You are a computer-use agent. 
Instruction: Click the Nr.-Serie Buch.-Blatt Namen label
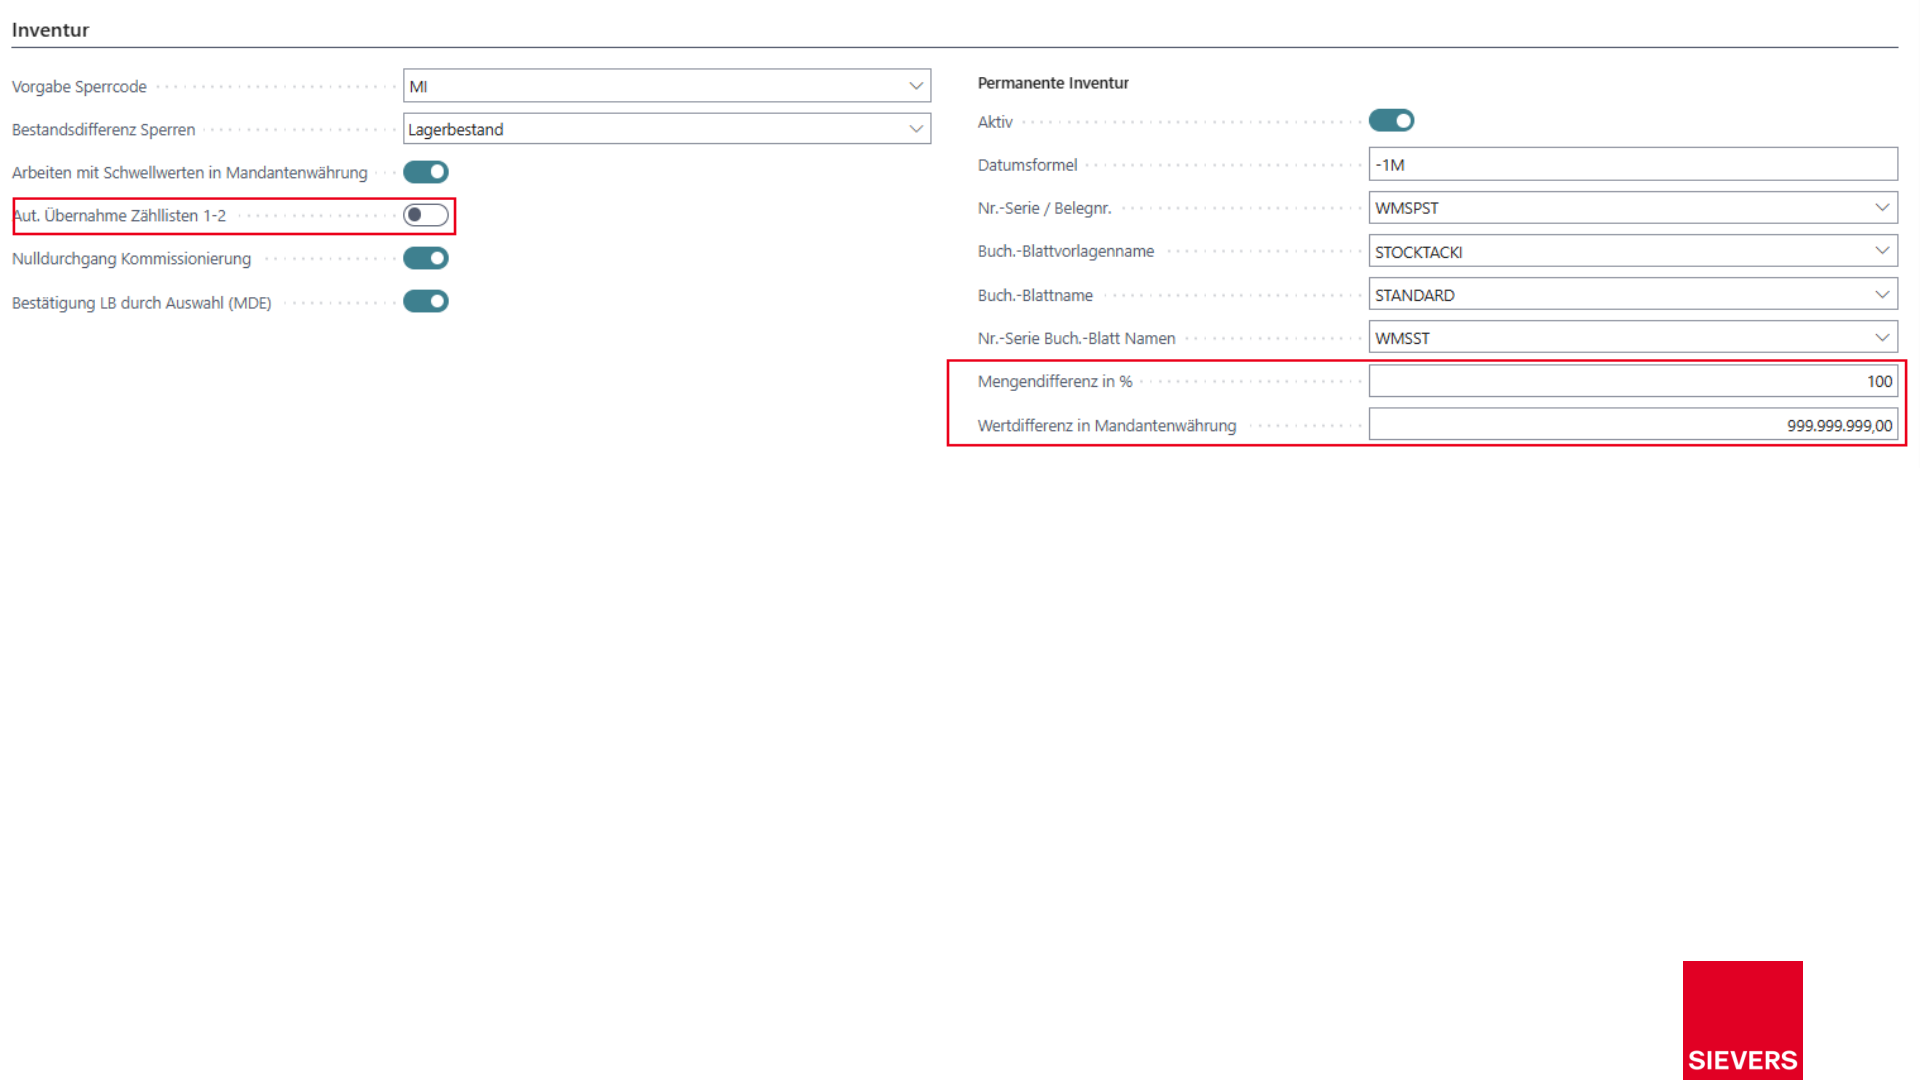1076,338
